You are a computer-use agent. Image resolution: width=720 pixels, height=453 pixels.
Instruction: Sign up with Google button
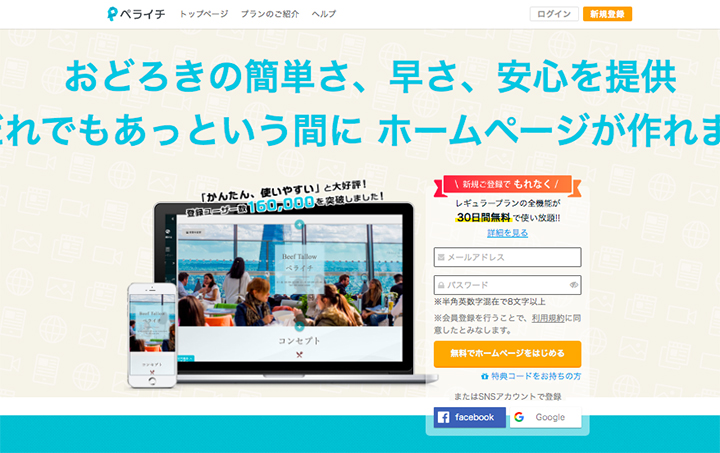pos(546,417)
